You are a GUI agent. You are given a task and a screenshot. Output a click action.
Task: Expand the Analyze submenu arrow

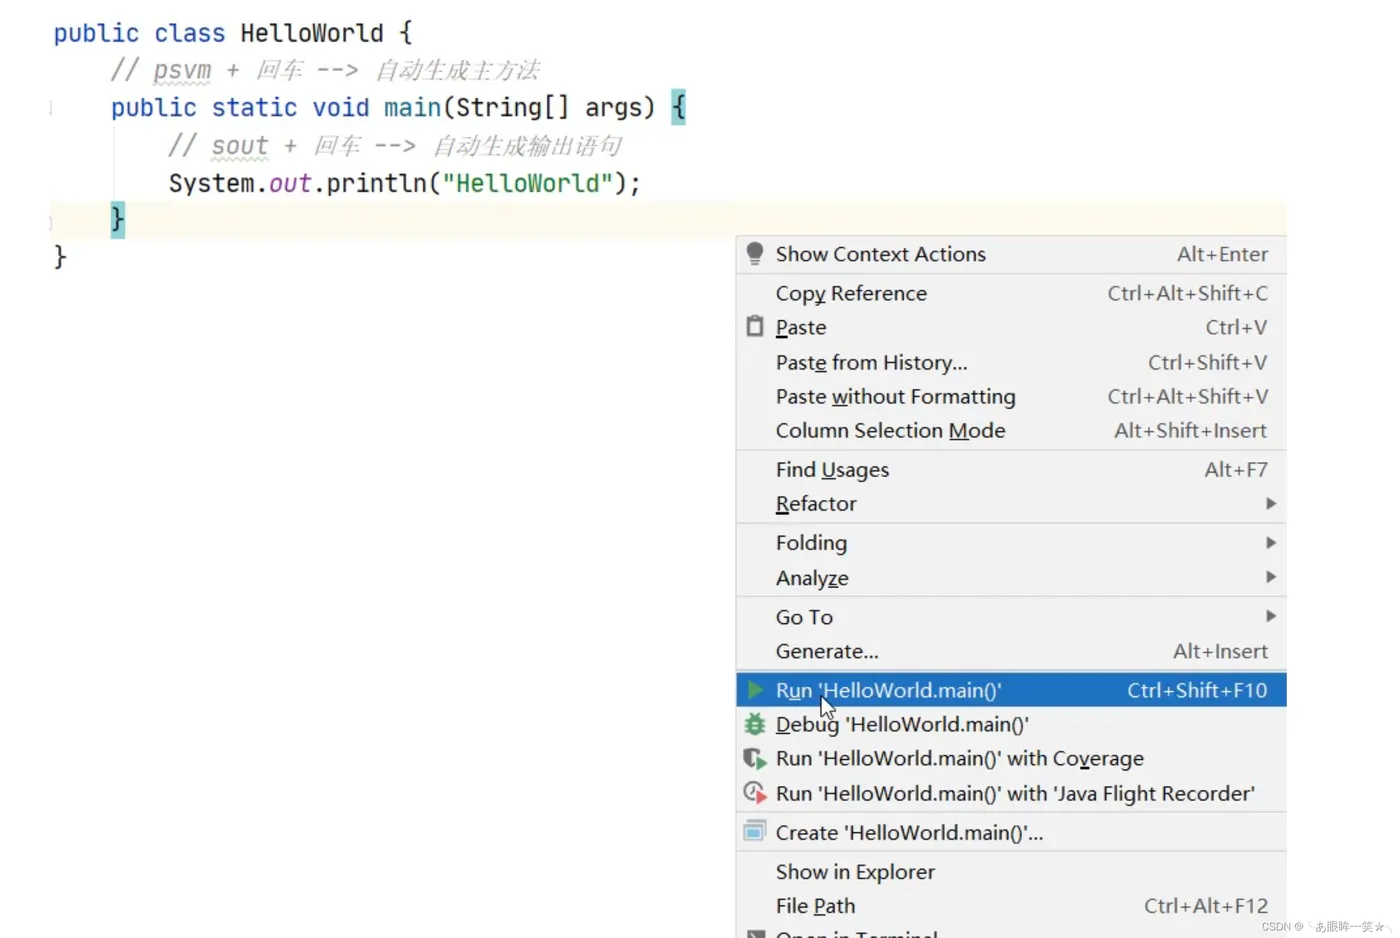pos(1271,577)
